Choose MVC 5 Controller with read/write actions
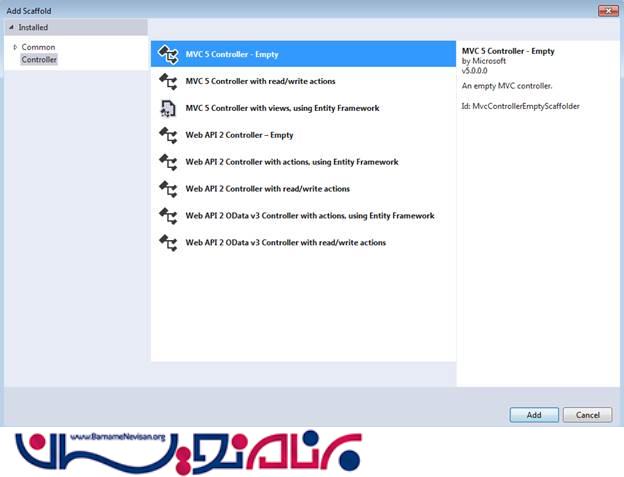Screen dimensions: 624x477 303,81
